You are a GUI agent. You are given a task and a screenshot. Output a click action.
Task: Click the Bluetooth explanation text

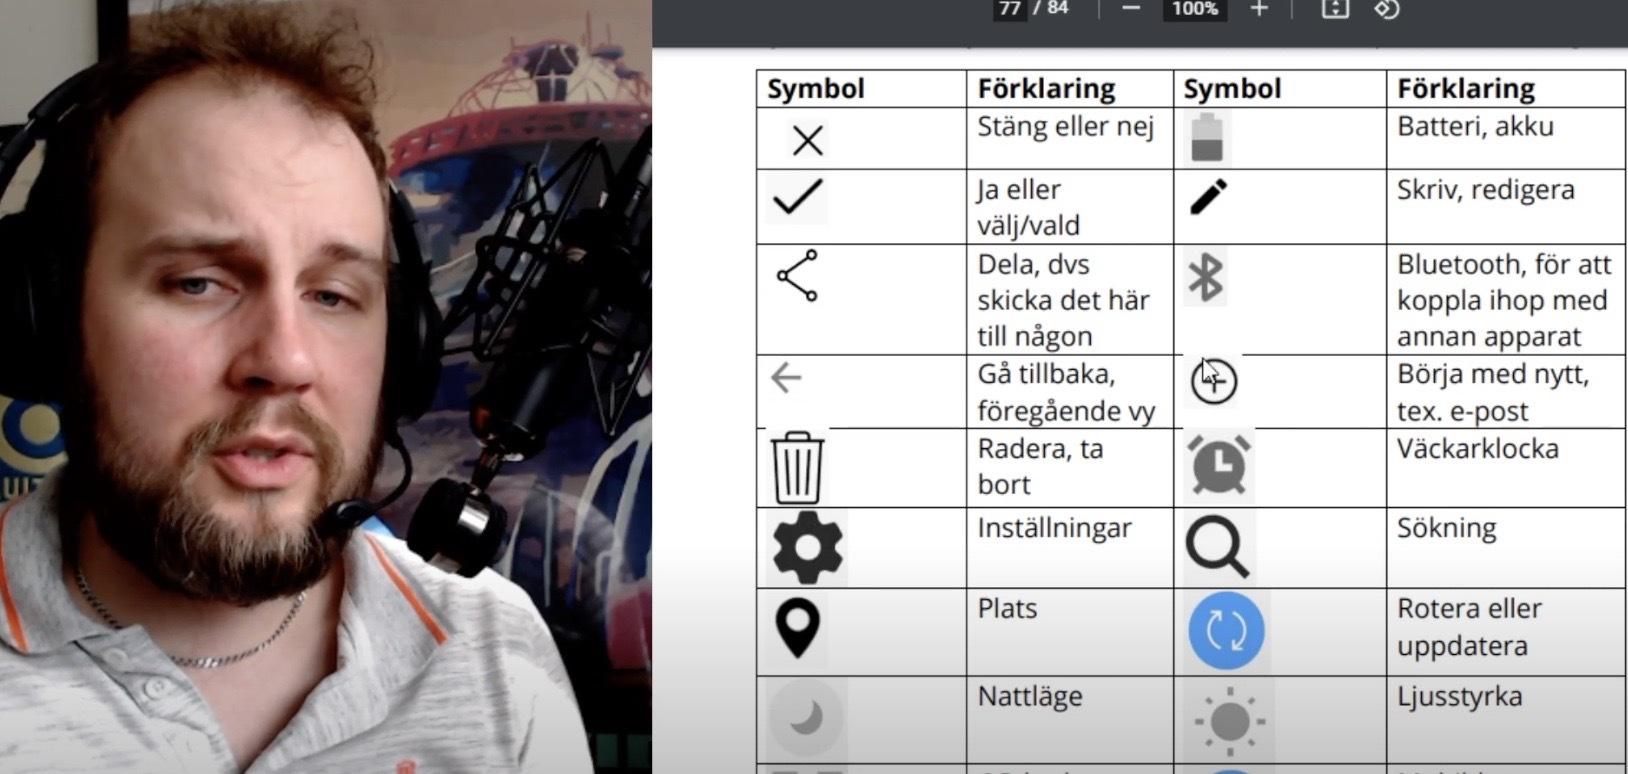[1504, 300]
